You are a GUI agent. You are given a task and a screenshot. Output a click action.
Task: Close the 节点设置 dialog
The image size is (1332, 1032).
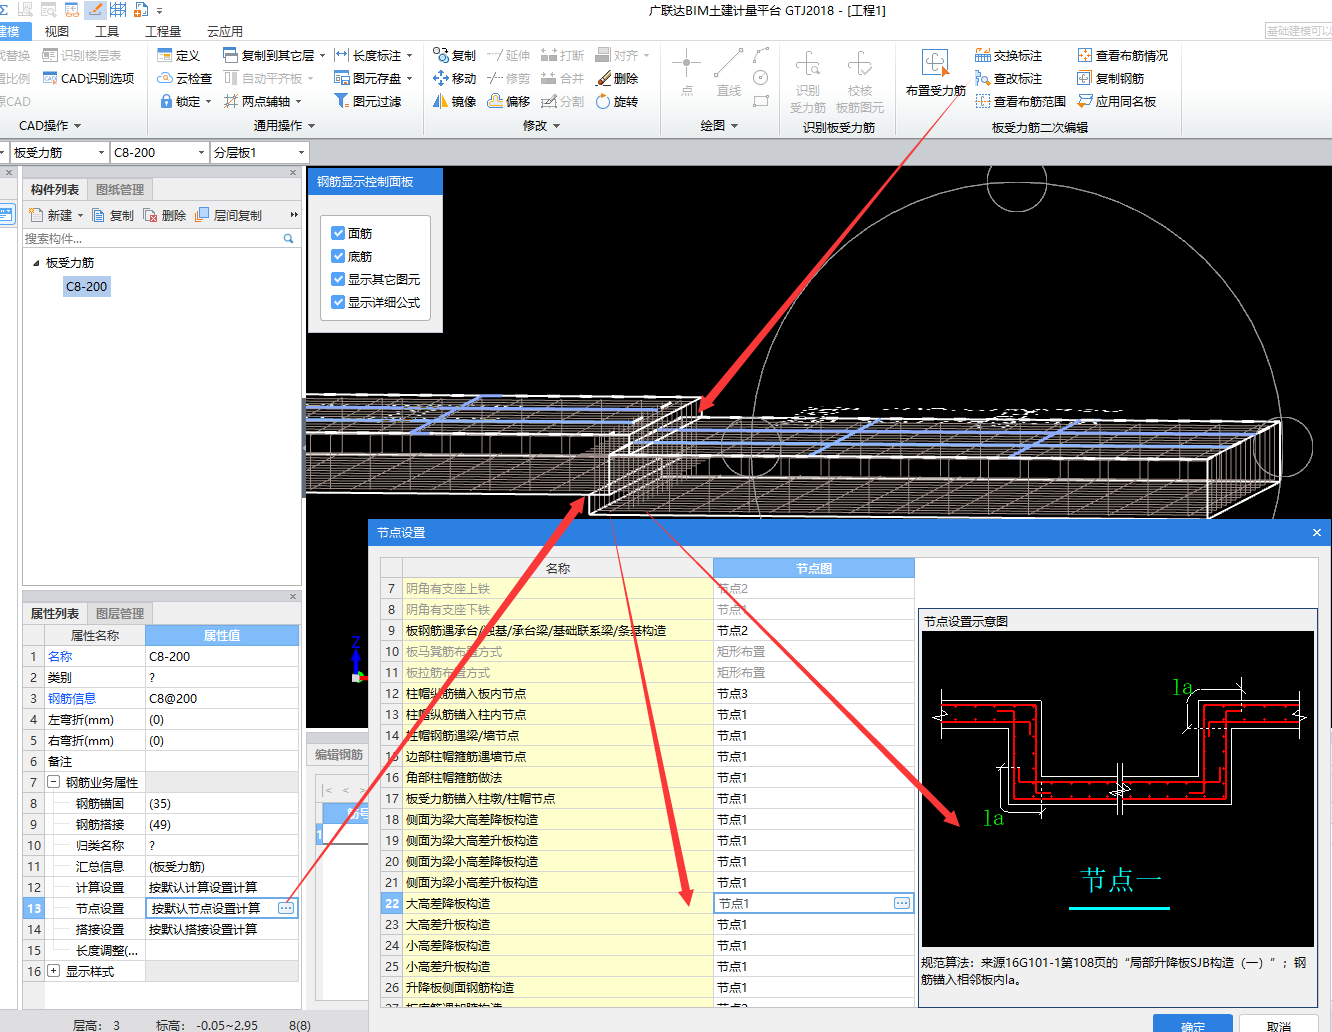(1317, 533)
